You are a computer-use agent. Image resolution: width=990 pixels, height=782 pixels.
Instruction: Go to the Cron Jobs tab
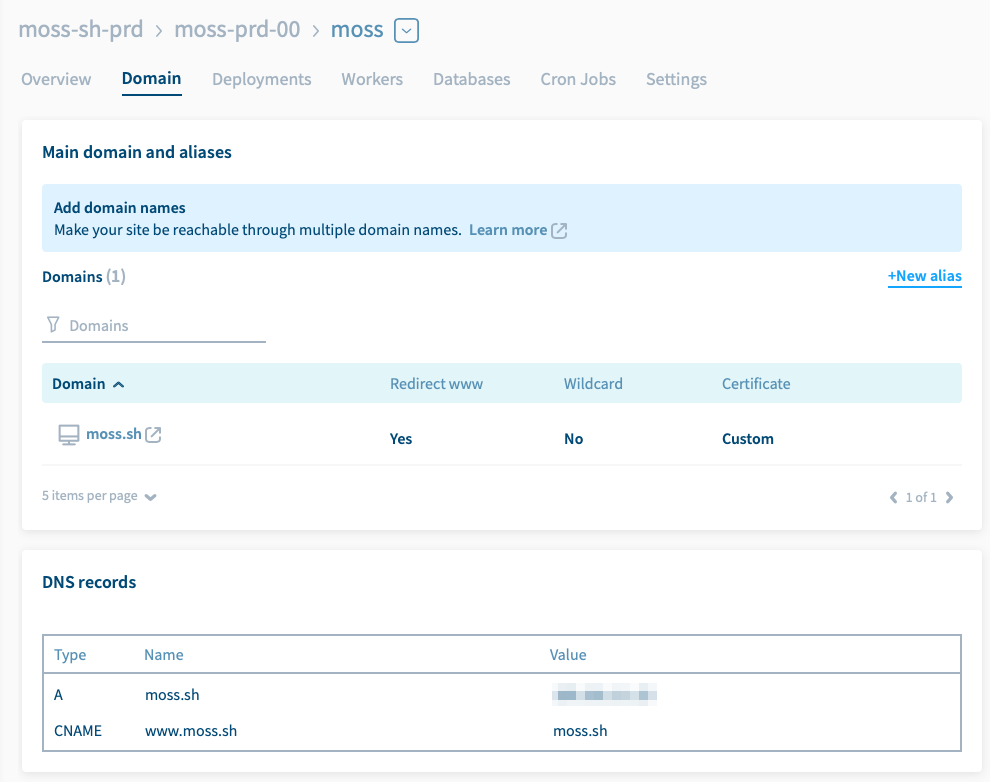tap(578, 79)
